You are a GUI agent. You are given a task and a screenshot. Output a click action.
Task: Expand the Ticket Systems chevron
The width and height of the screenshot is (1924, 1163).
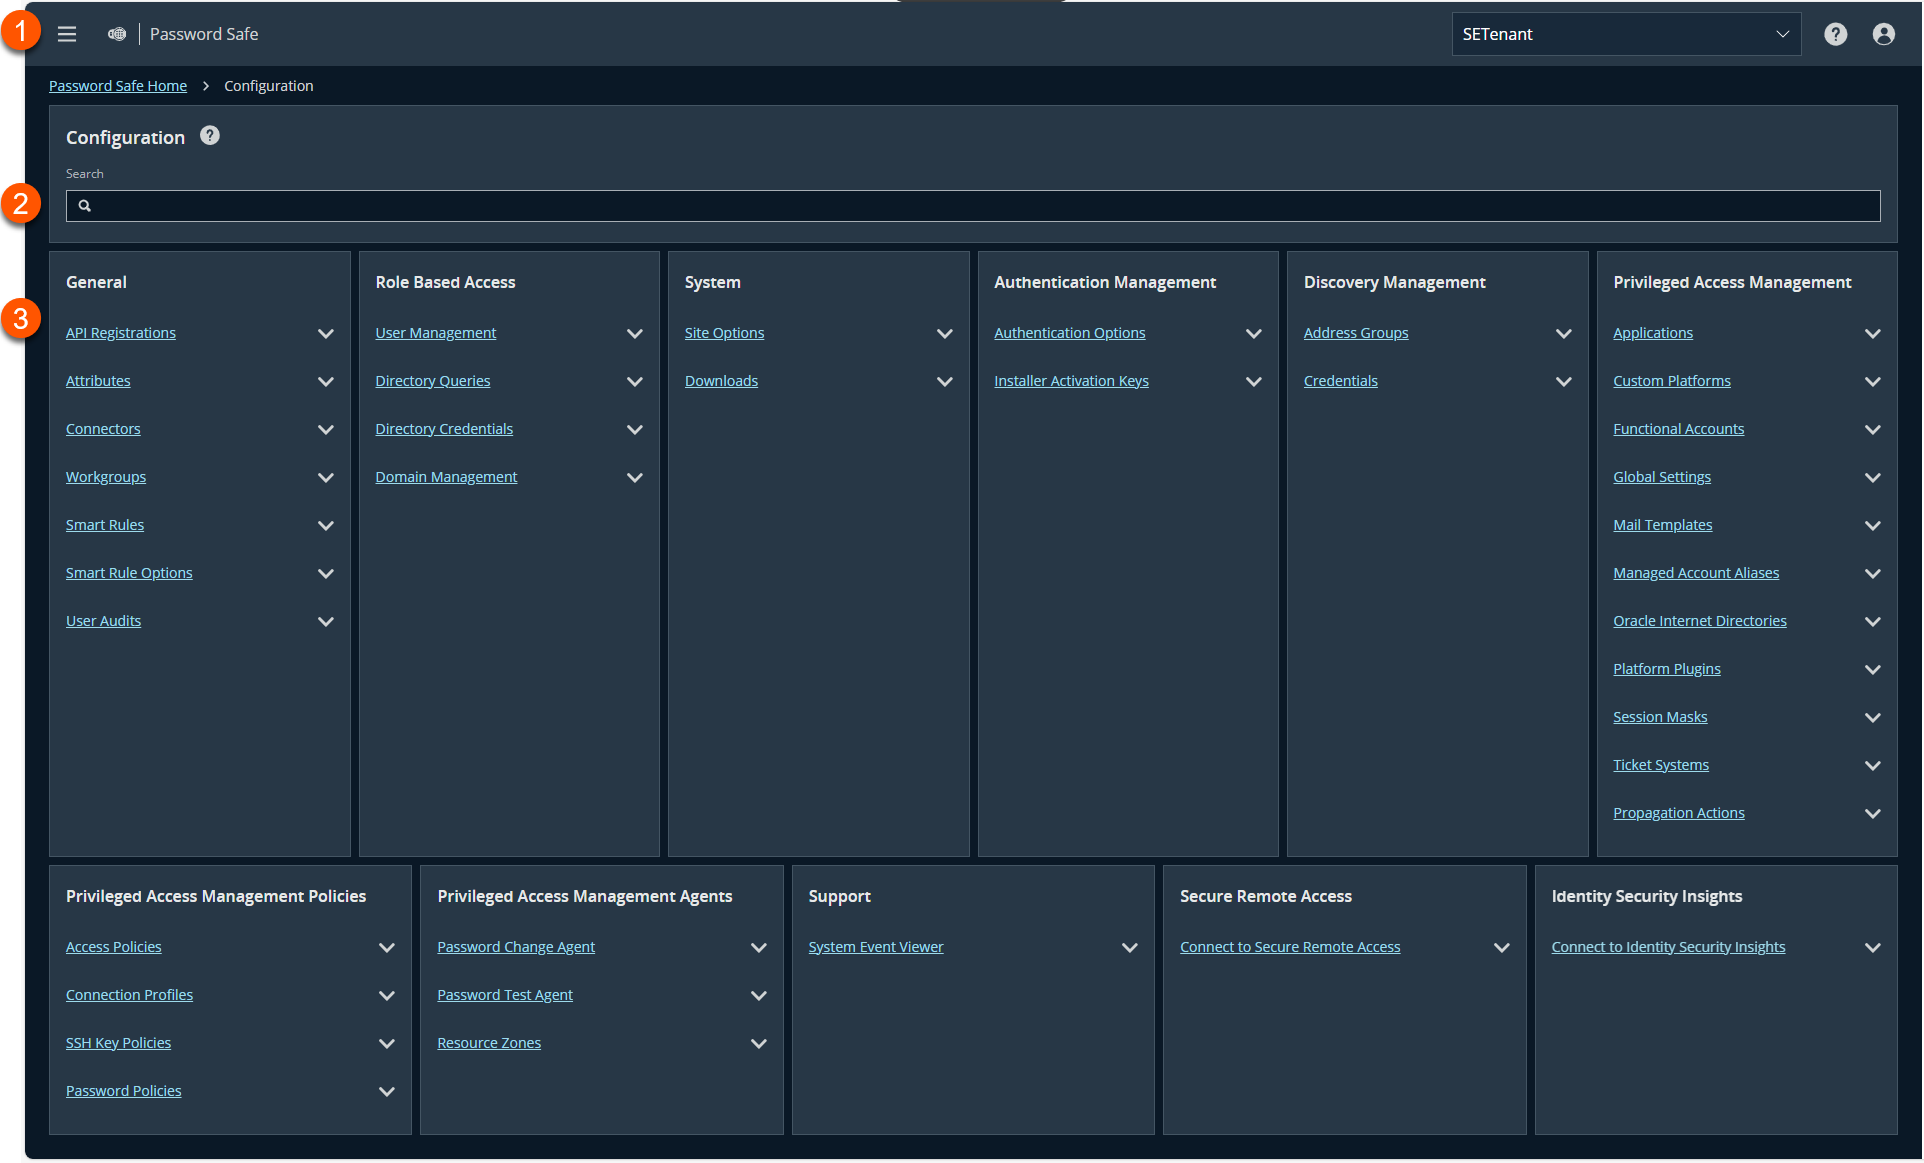click(1872, 765)
